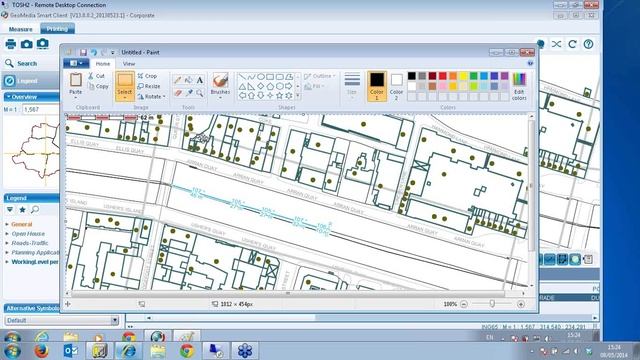Click the zoom out minus button in Paint
The image size is (640, 360).
[464, 304]
